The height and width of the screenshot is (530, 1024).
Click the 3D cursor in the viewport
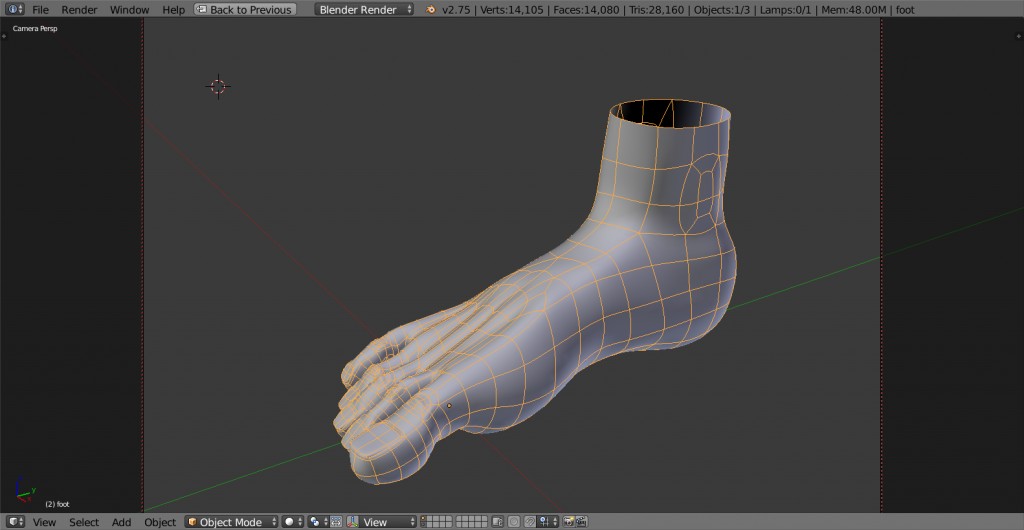(218, 86)
